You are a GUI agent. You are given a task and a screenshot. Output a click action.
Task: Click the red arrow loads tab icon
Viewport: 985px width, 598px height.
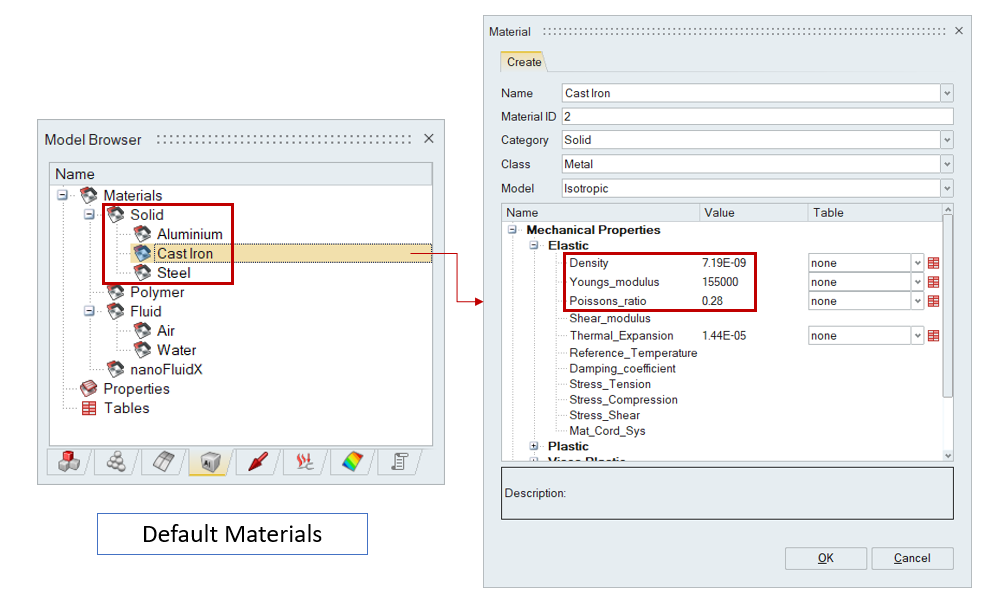258,461
